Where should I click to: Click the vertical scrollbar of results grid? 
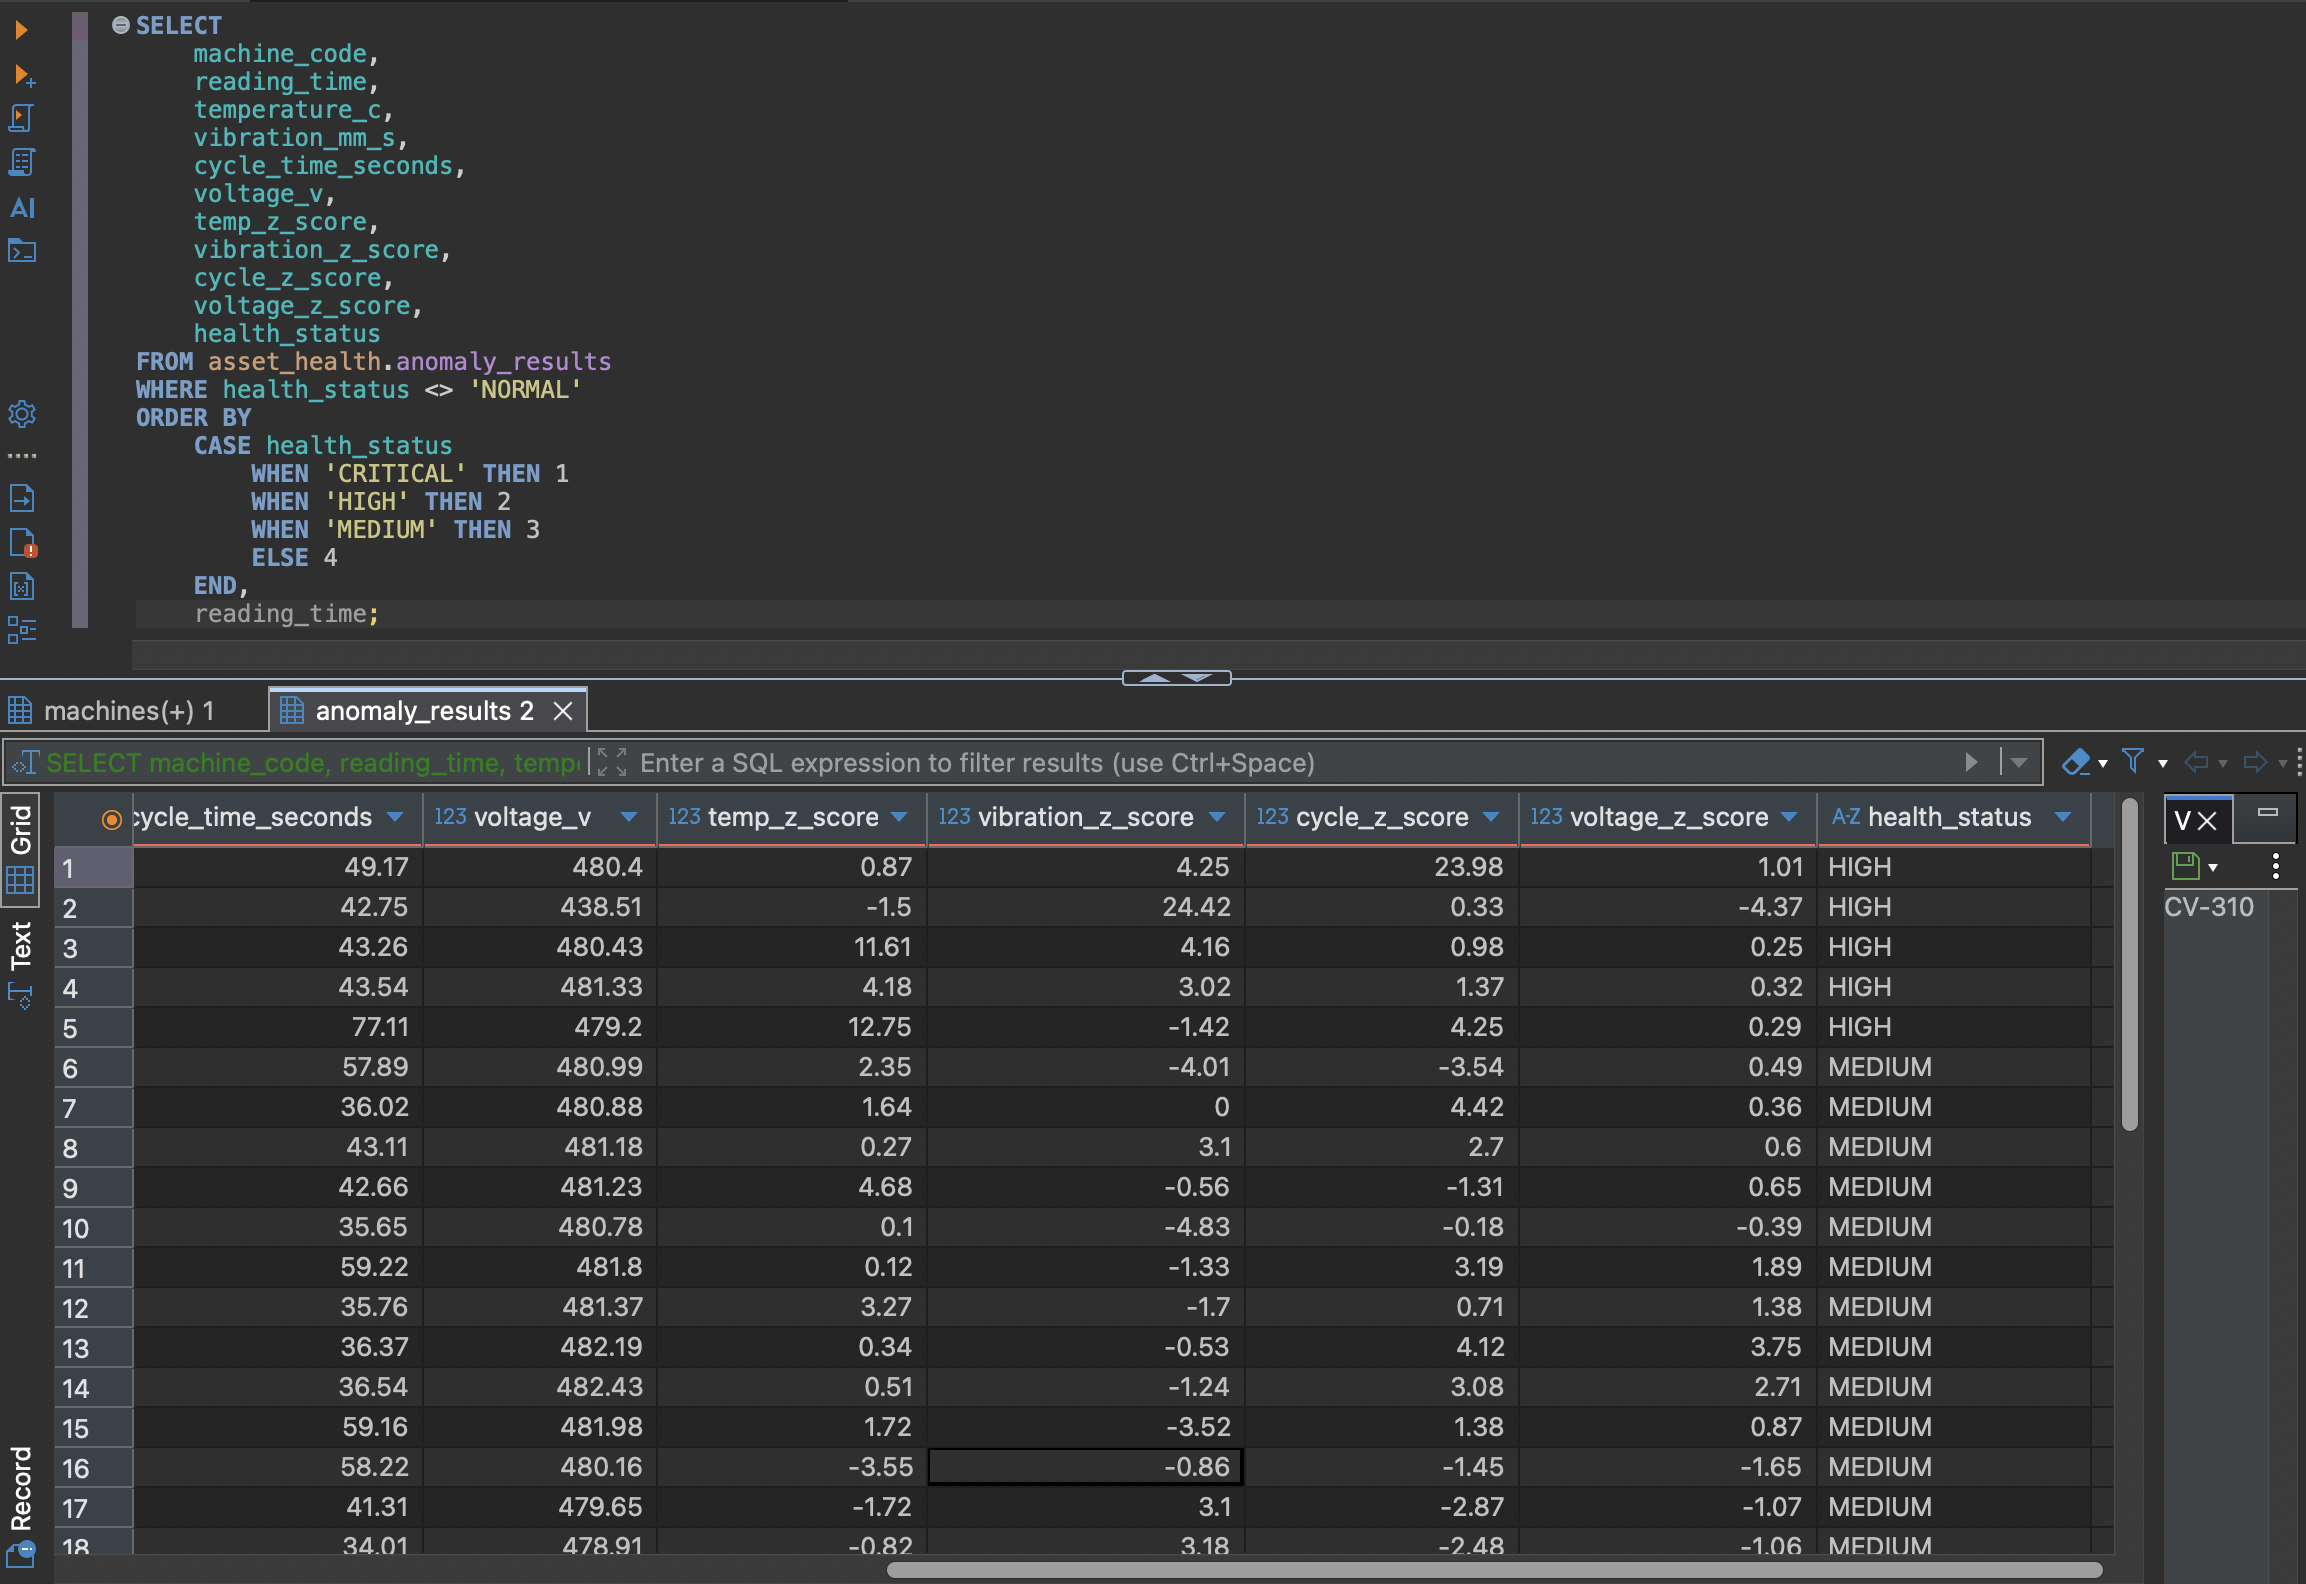point(2129,965)
